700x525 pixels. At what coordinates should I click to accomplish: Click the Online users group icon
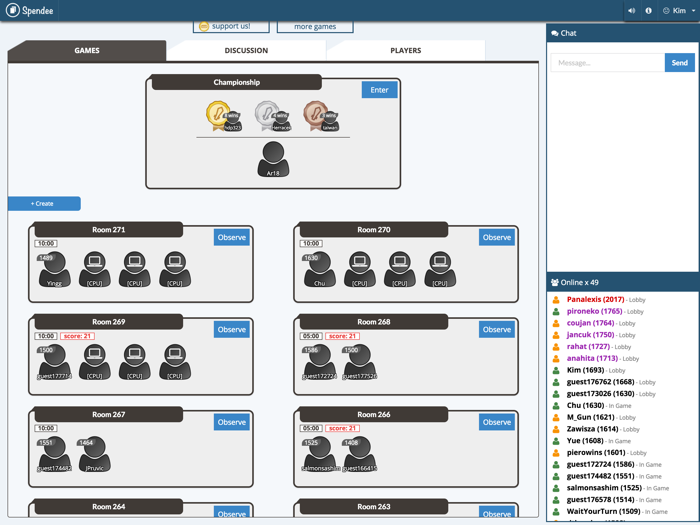pyautogui.click(x=555, y=283)
